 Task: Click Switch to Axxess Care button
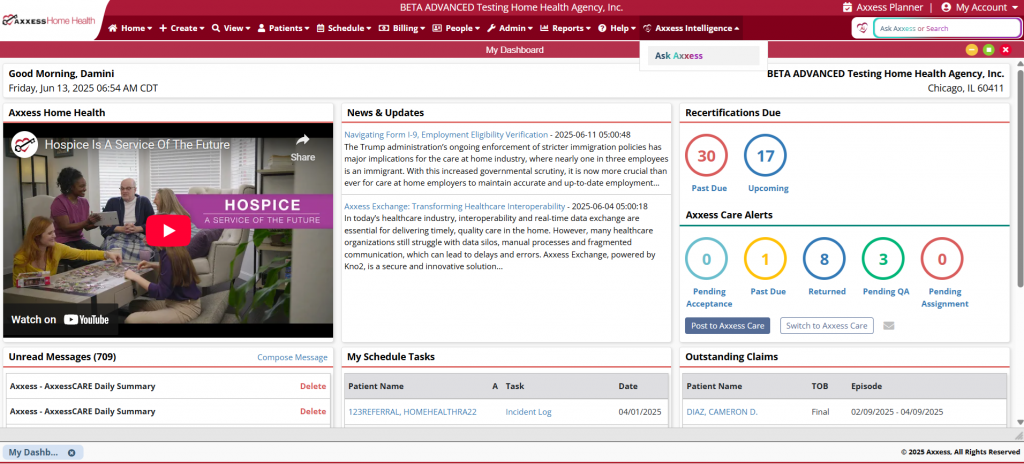click(827, 325)
